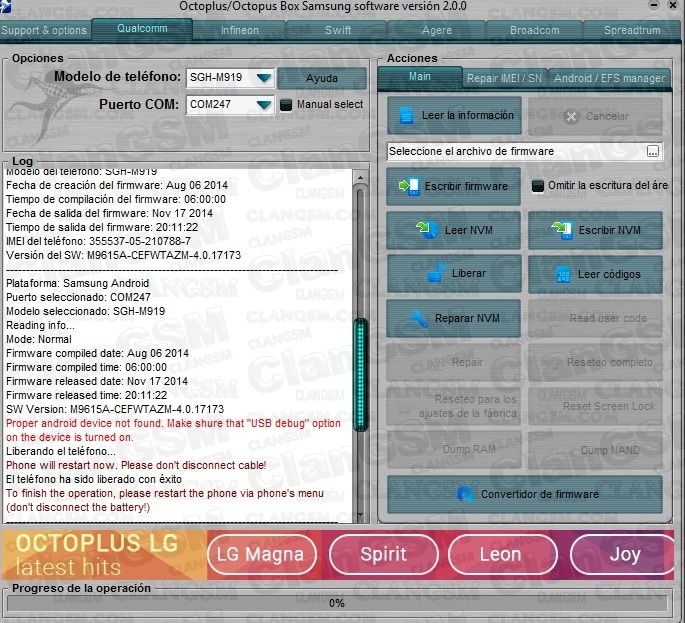Image resolution: width=685 pixels, height=623 pixels.
Task: Click the Ayuda button
Action: tap(322, 78)
